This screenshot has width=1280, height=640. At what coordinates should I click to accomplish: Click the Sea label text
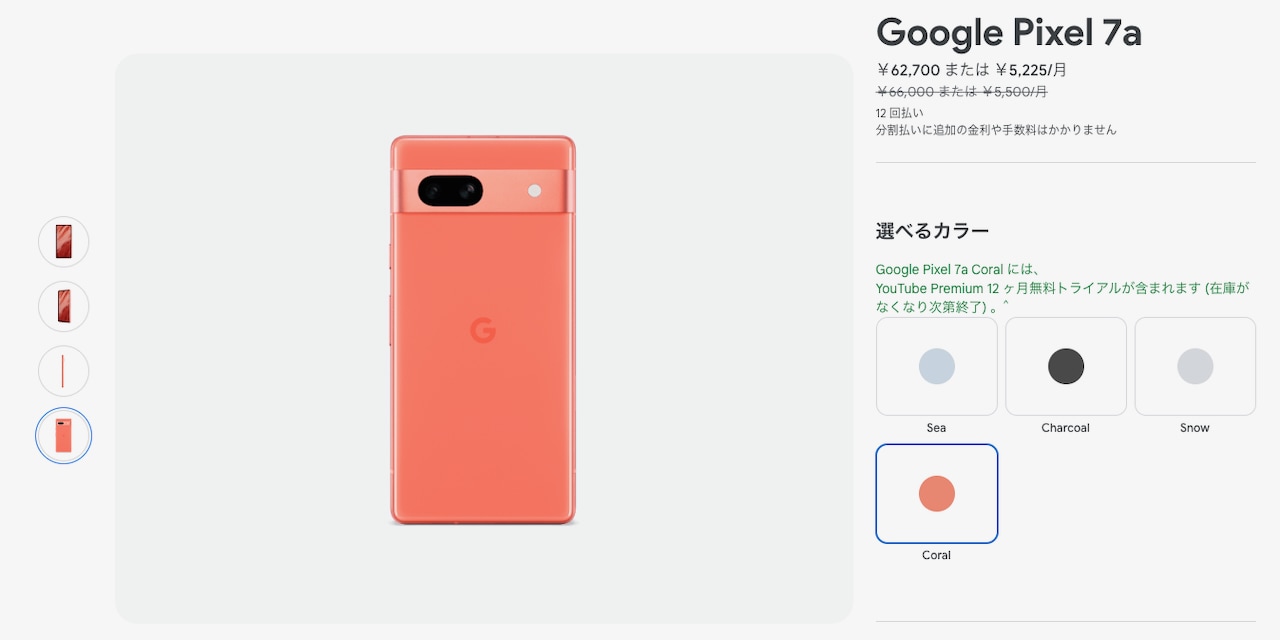(x=936, y=428)
